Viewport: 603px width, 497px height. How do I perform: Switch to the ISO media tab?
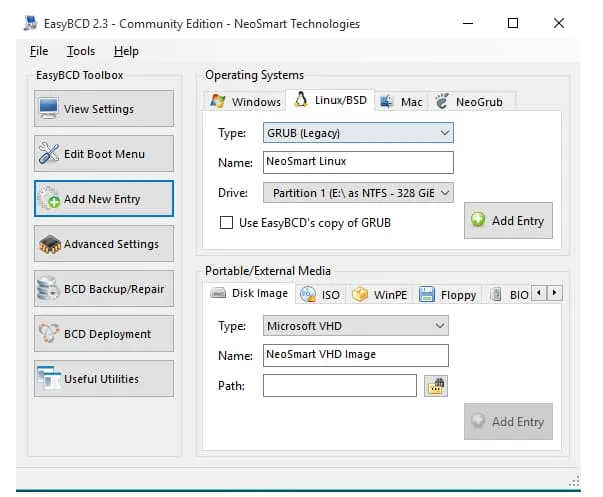pyautogui.click(x=320, y=295)
